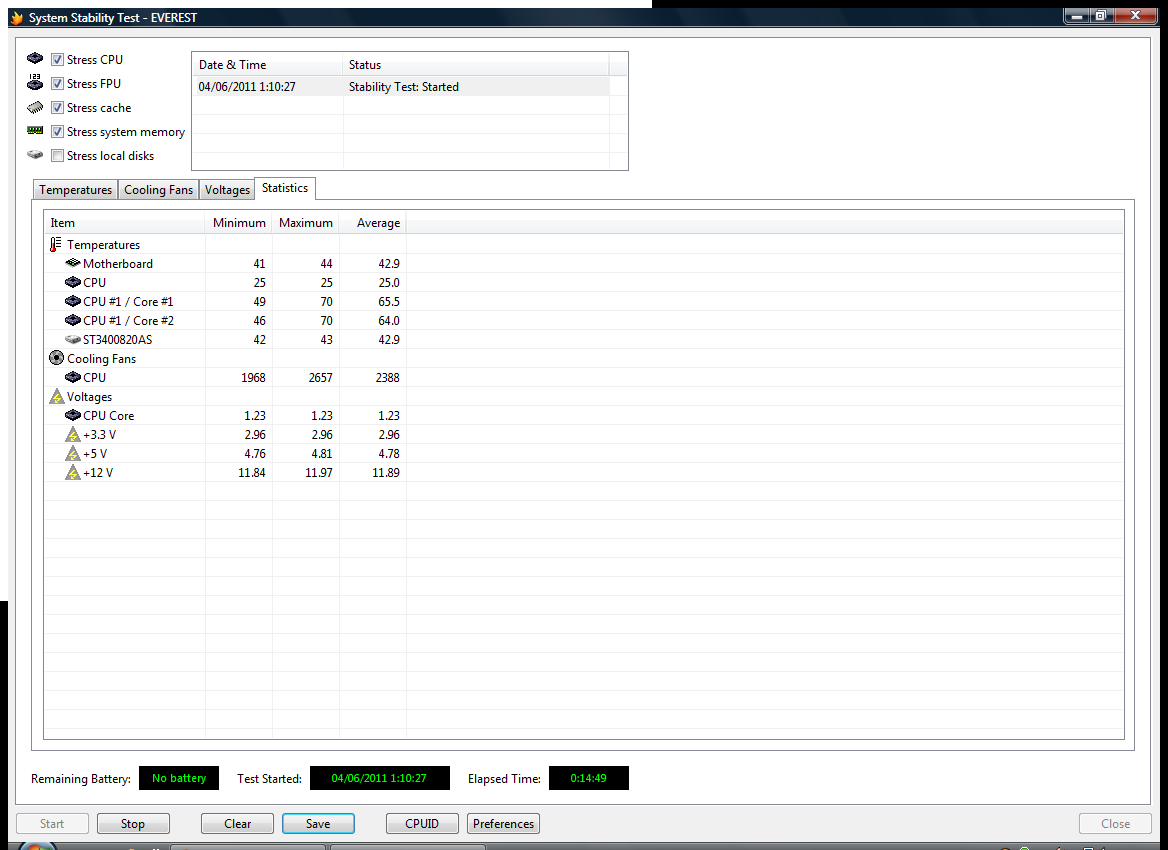Click the Cooling Fans group label

tap(101, 358)
